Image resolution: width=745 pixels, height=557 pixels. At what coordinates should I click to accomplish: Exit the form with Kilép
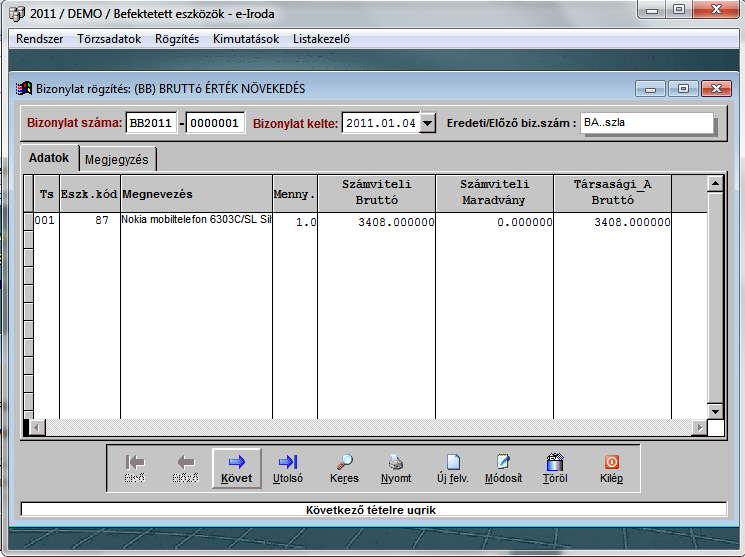[611, 468]
